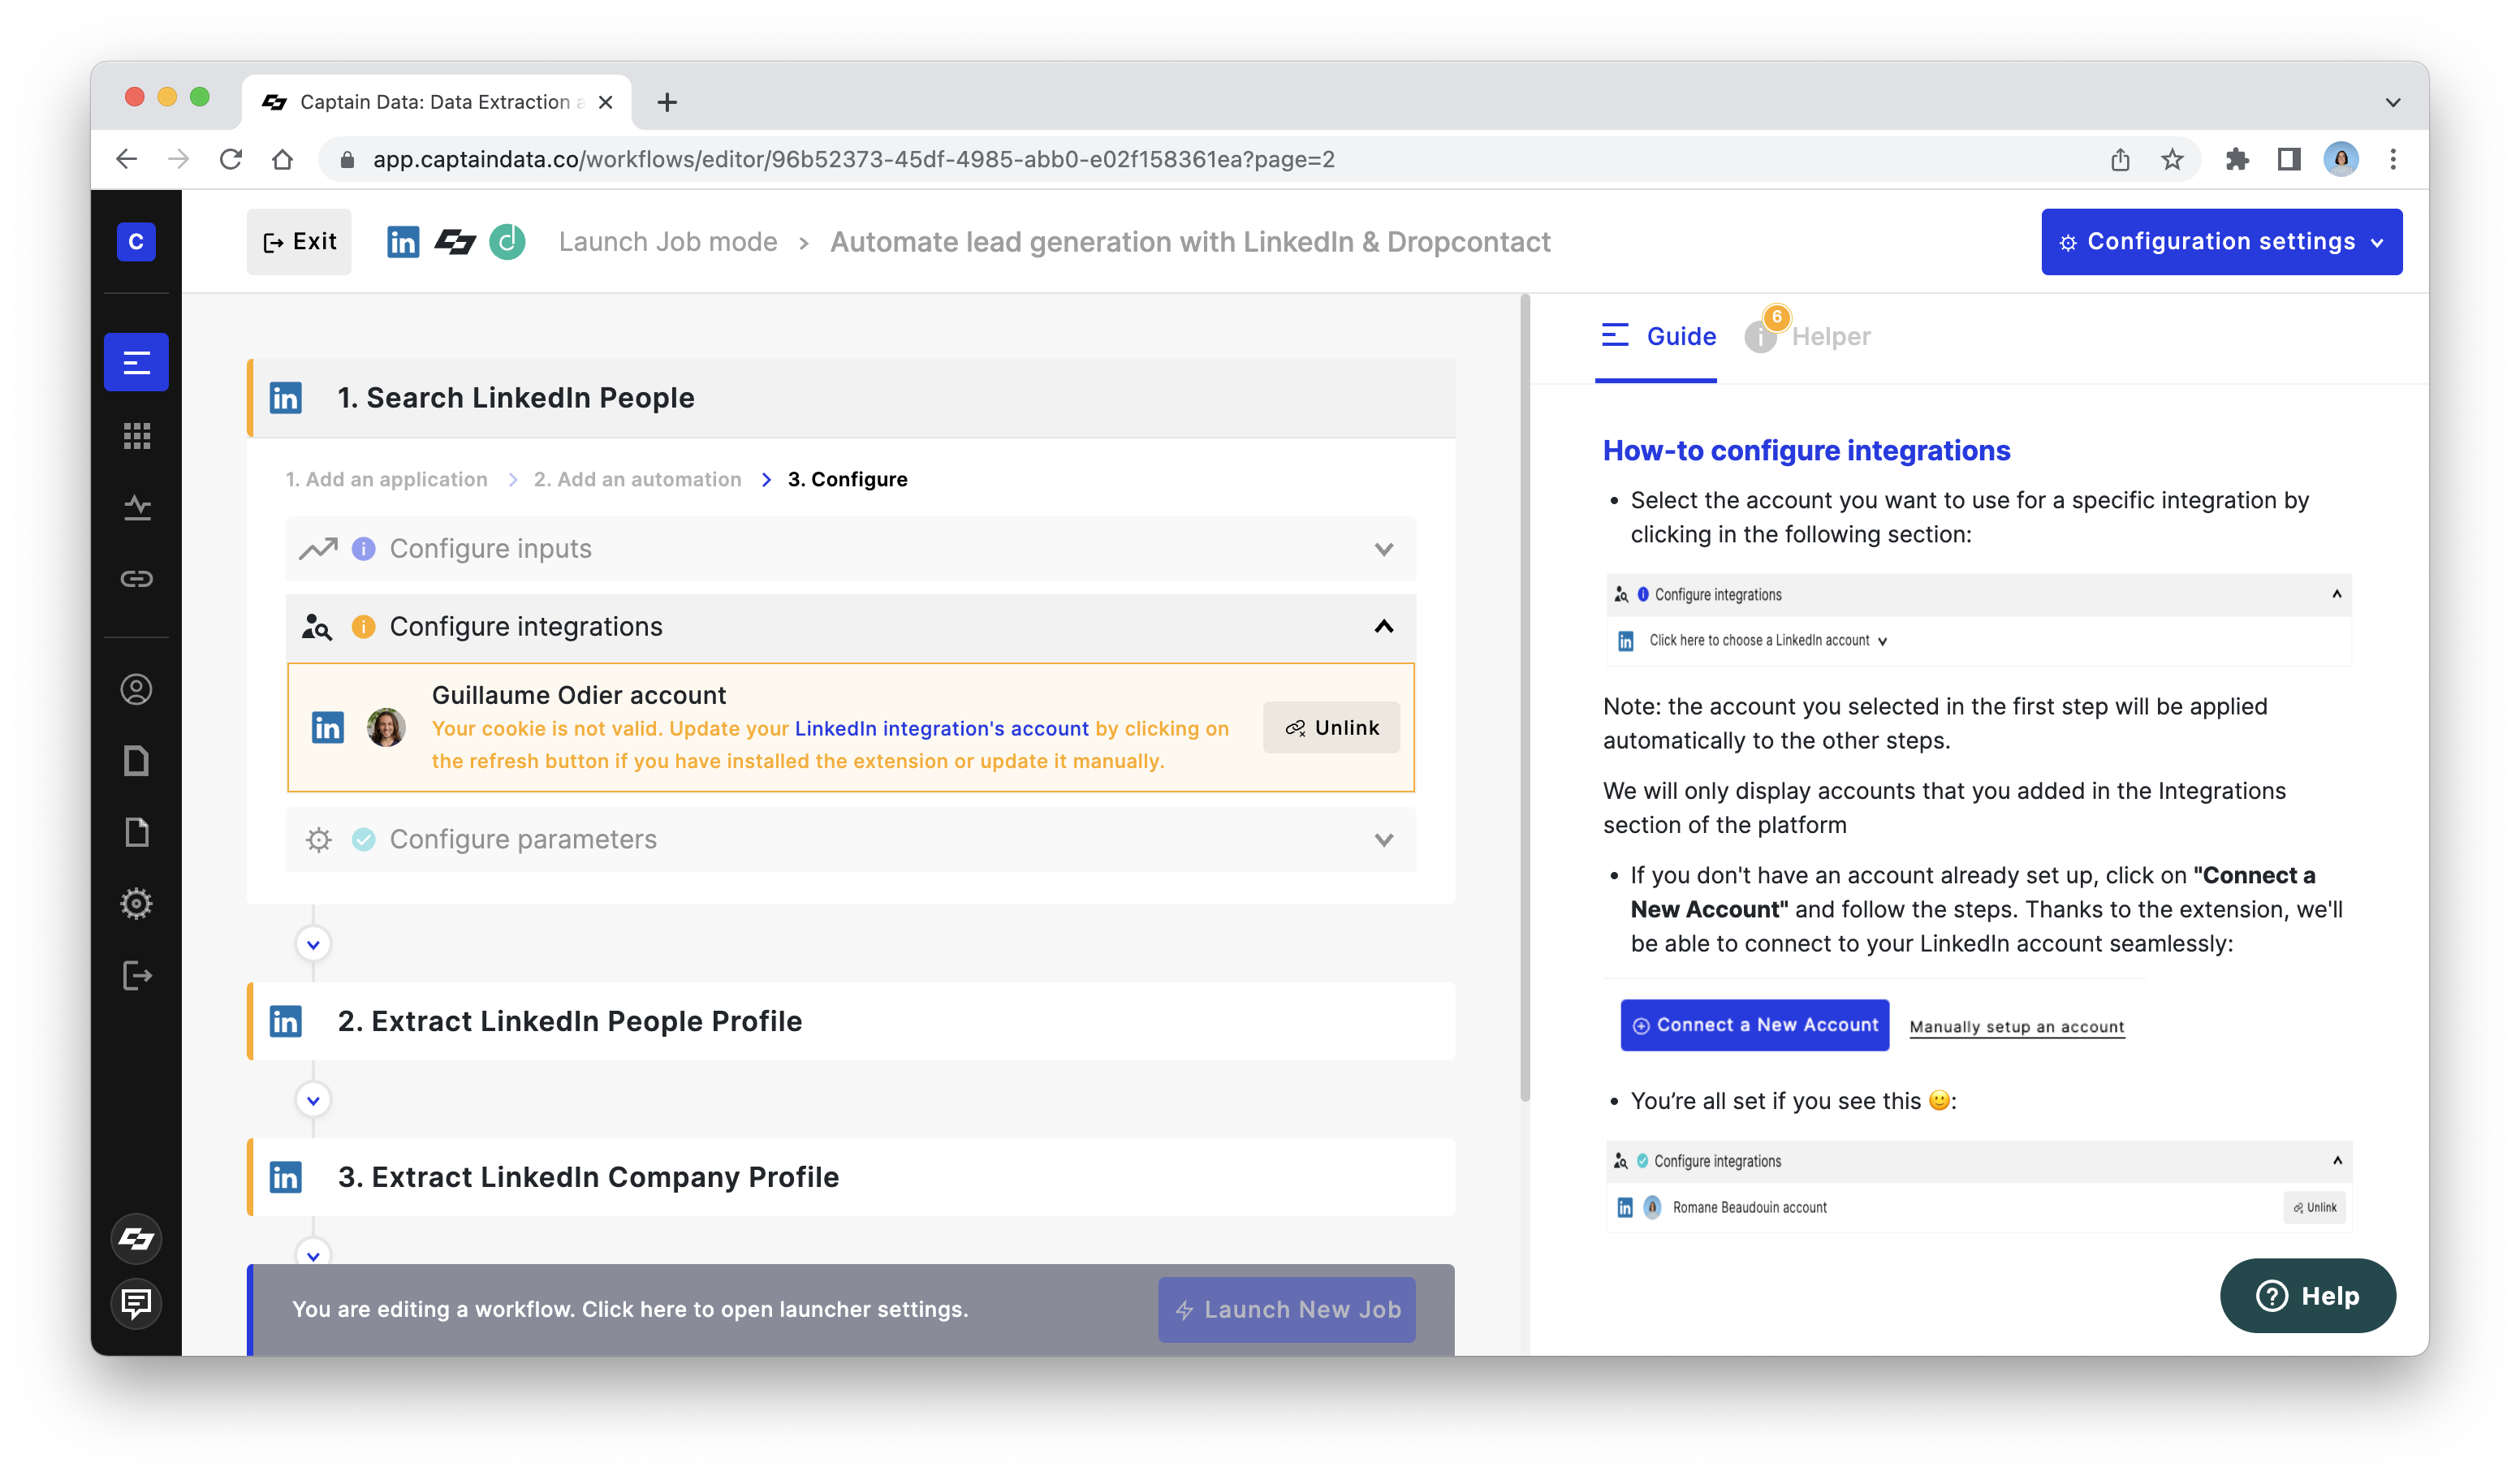Screen dimensions: 2520x1476
Task: Click Launch Job mode breadcrumb
Action: tap(667, 242)
